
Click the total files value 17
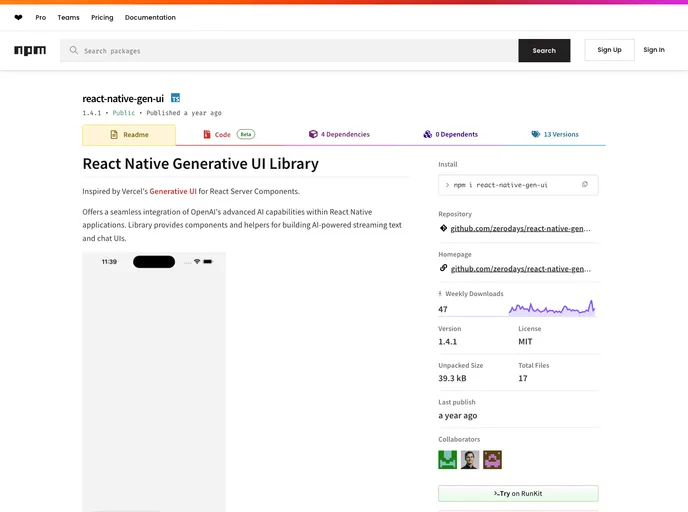(523, 378)
